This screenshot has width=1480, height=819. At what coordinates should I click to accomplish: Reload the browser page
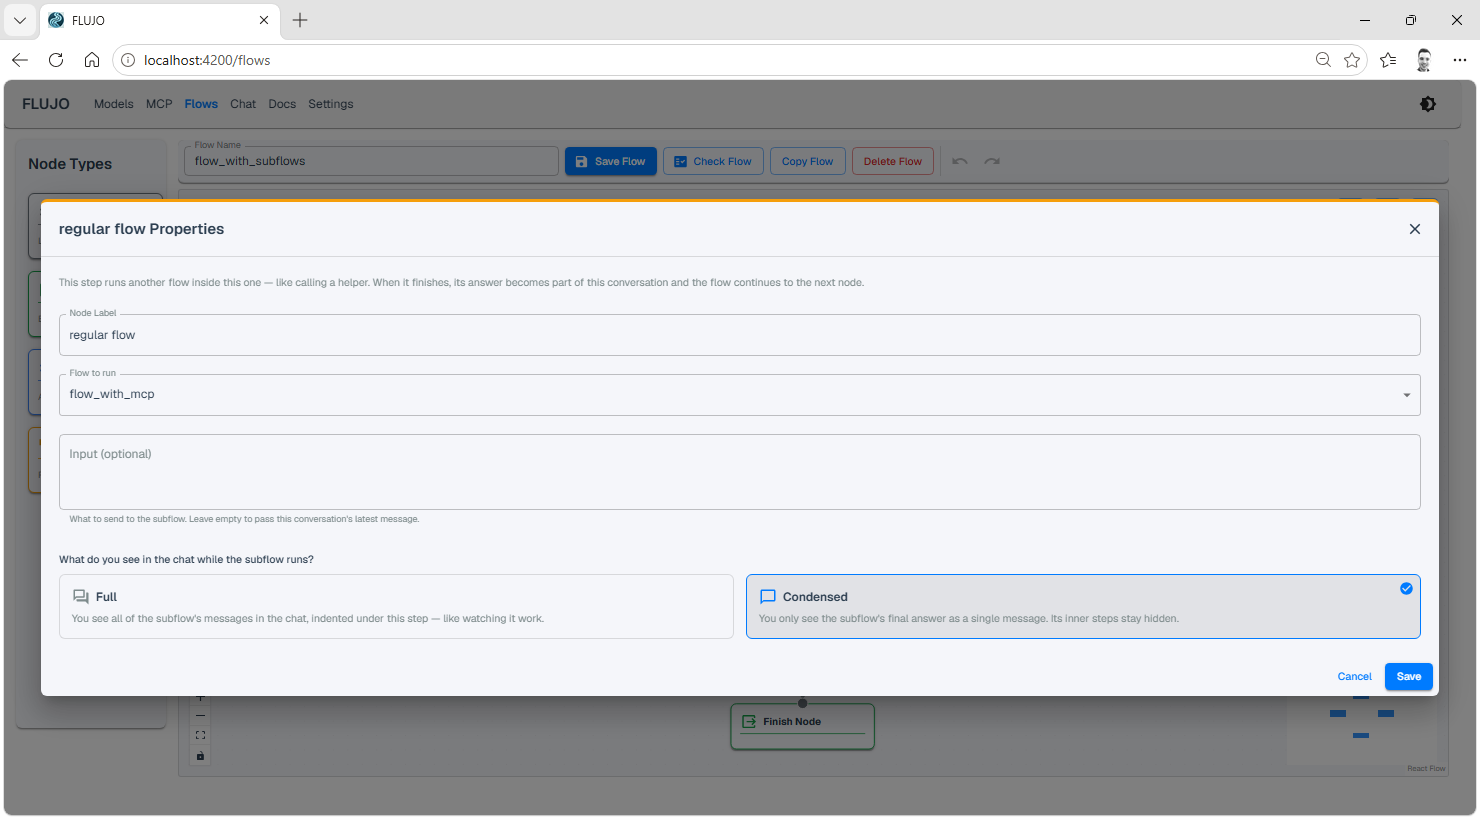pos(56,60)
